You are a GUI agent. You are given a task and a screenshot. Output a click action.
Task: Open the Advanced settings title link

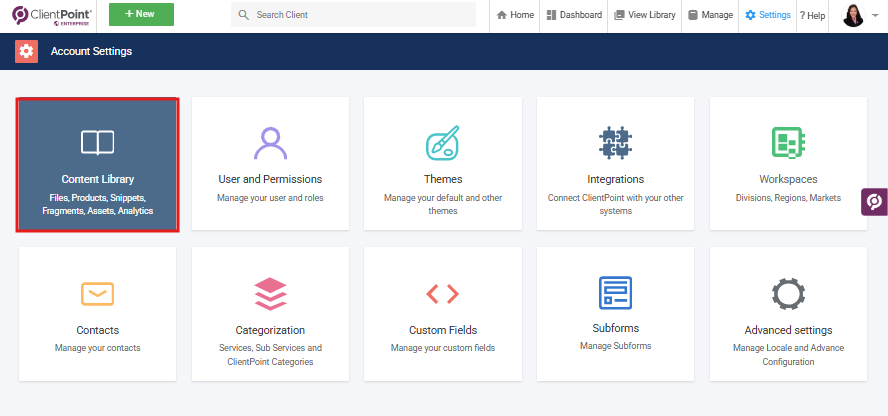[x=788, y=330]
